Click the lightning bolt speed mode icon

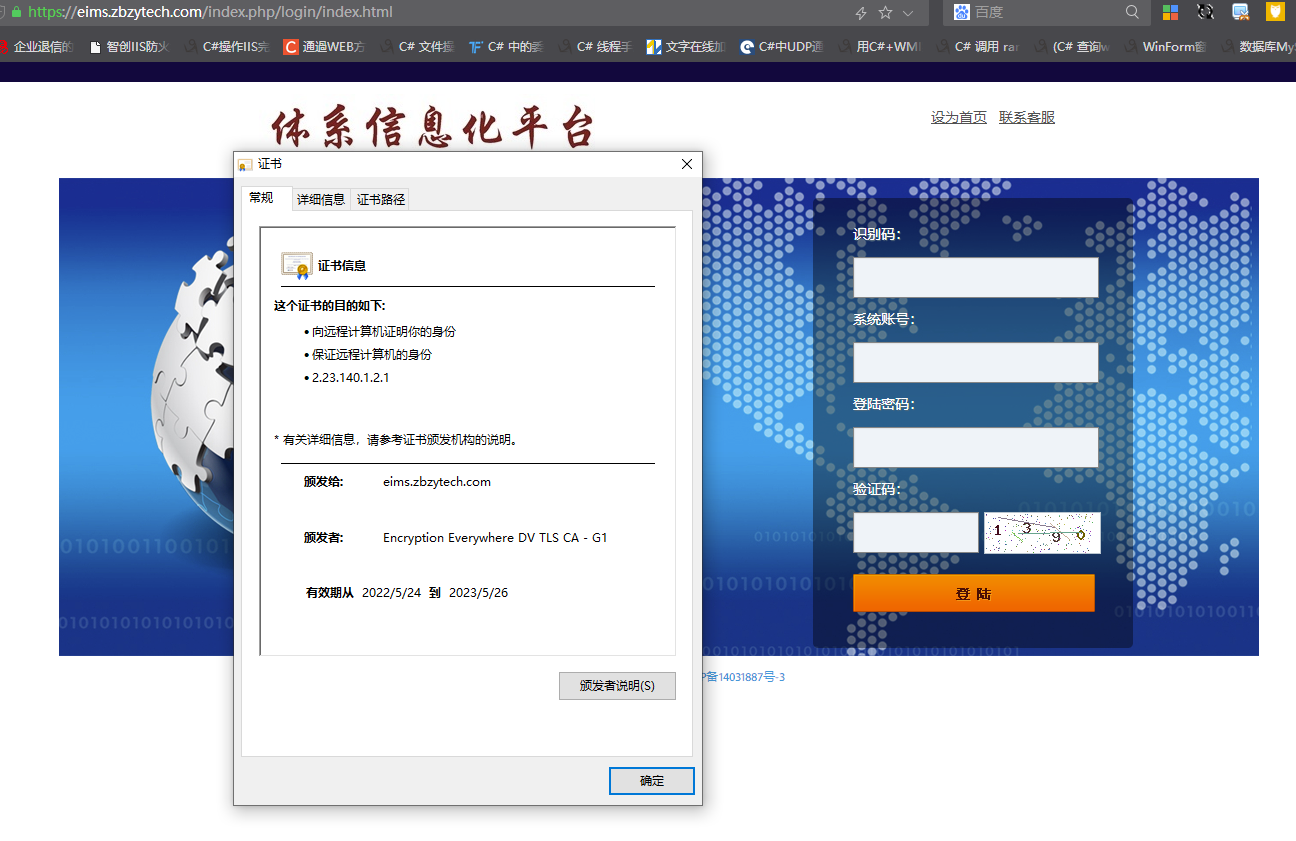861,13
